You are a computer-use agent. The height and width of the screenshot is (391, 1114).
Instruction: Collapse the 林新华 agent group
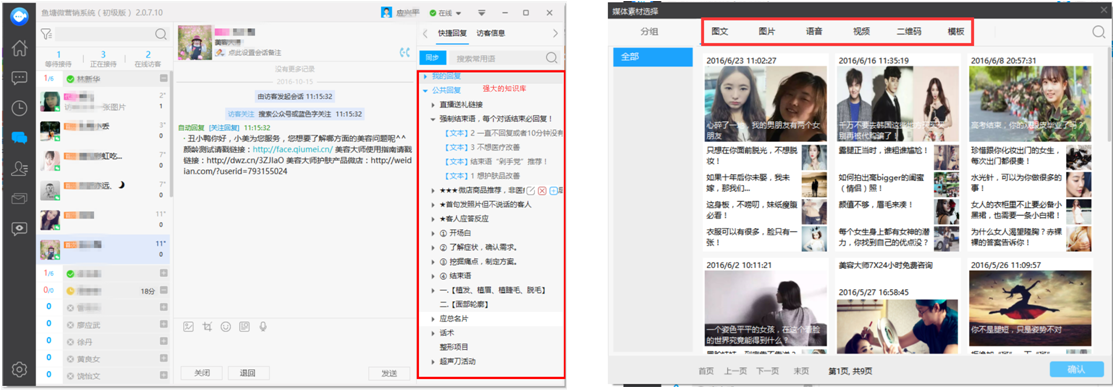(x=163, y=78)
